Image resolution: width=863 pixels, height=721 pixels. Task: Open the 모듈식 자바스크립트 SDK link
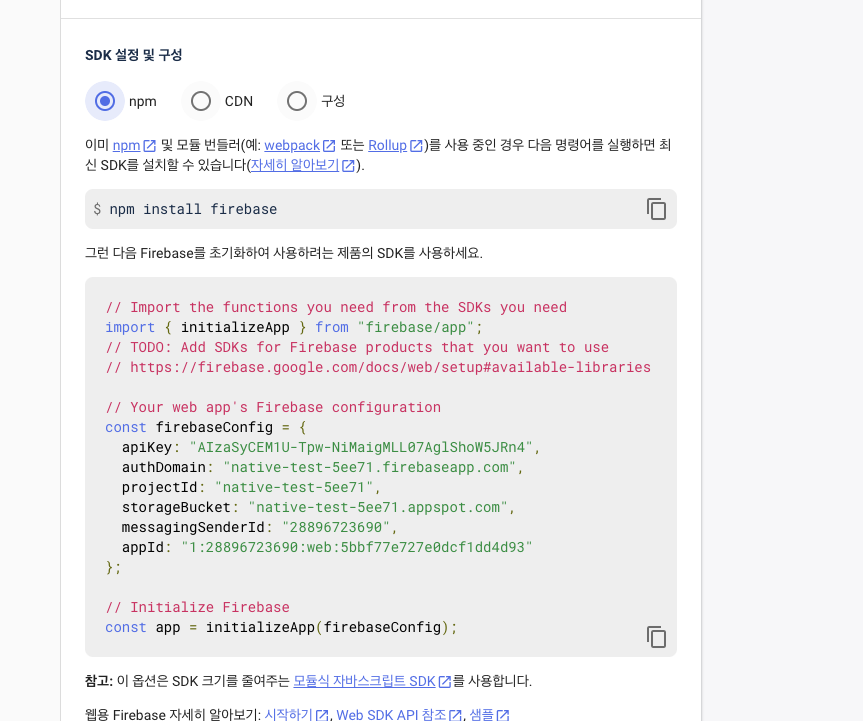[372, 681]
